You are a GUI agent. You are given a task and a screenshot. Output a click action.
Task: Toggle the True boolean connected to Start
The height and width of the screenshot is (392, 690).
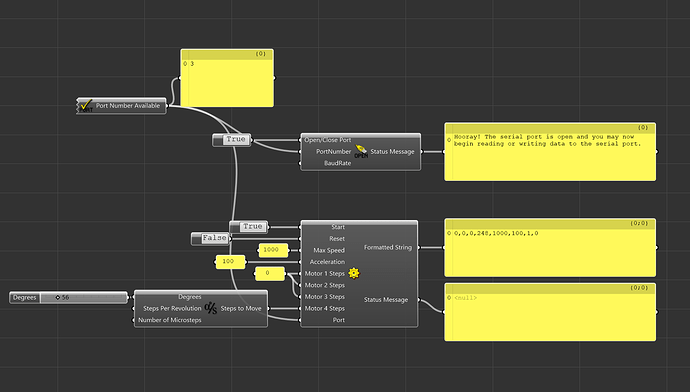tap(249, 227)
